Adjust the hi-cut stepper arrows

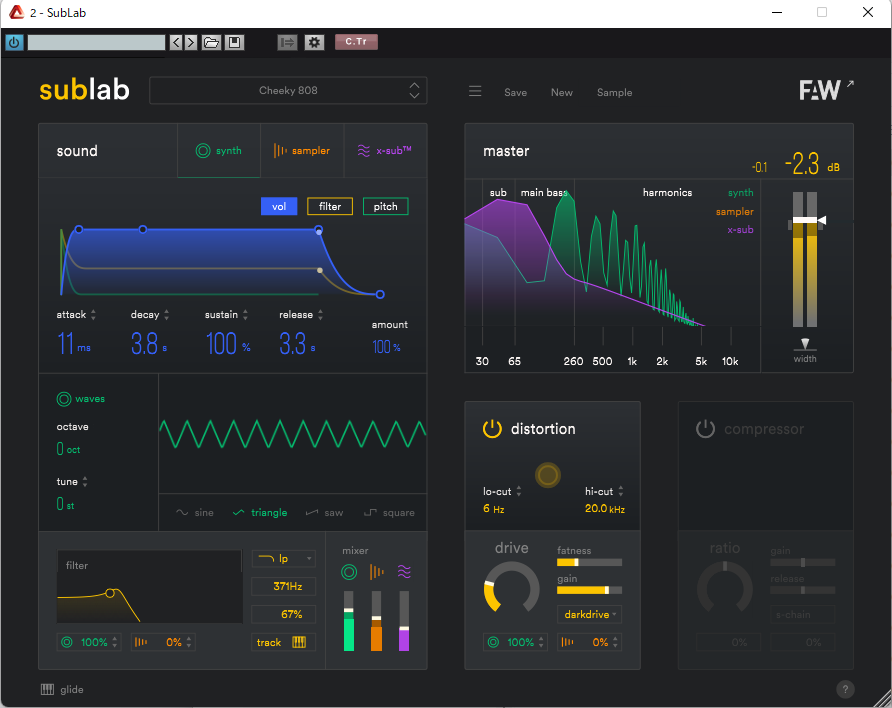[x=621, y=491]
